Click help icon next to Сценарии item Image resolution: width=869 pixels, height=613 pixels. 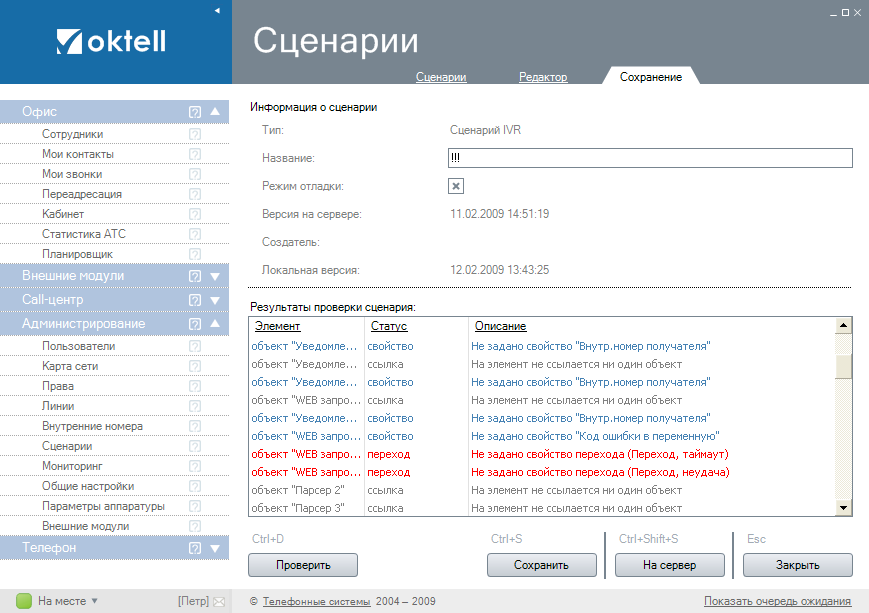pyautogui.click(x=195, y=446)
